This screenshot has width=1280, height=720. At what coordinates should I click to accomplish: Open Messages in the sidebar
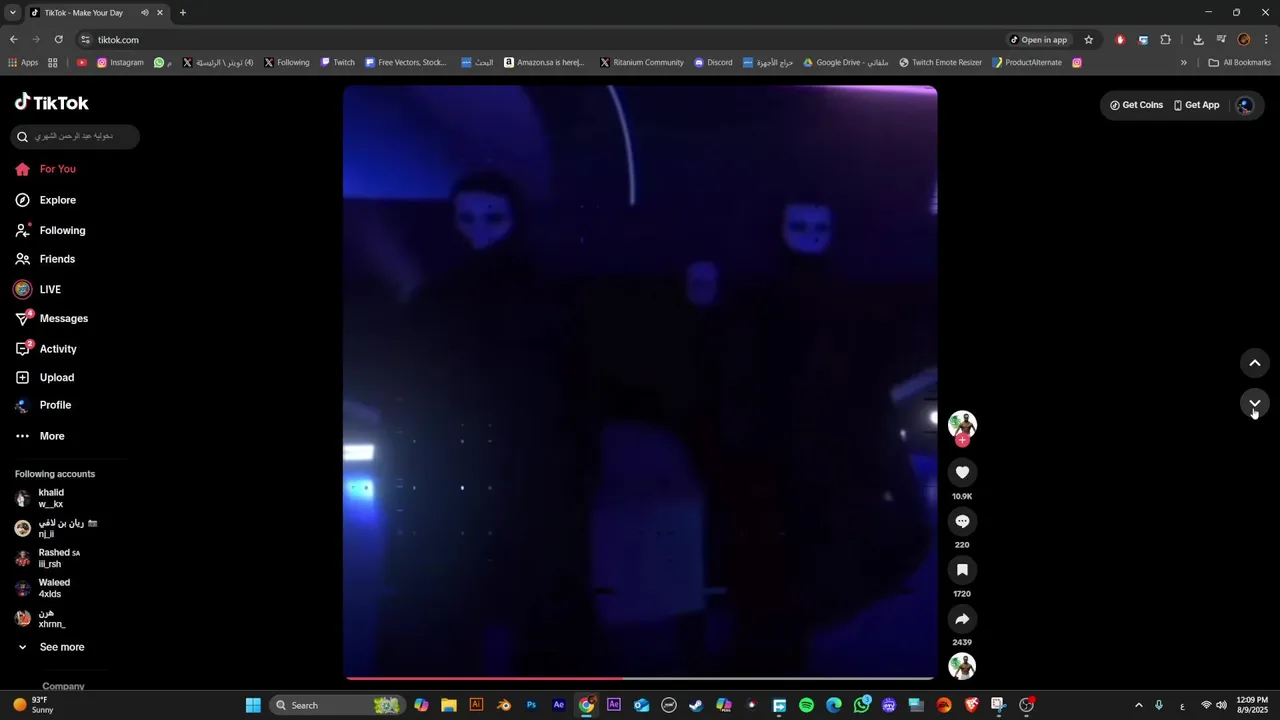coord(52,318)
